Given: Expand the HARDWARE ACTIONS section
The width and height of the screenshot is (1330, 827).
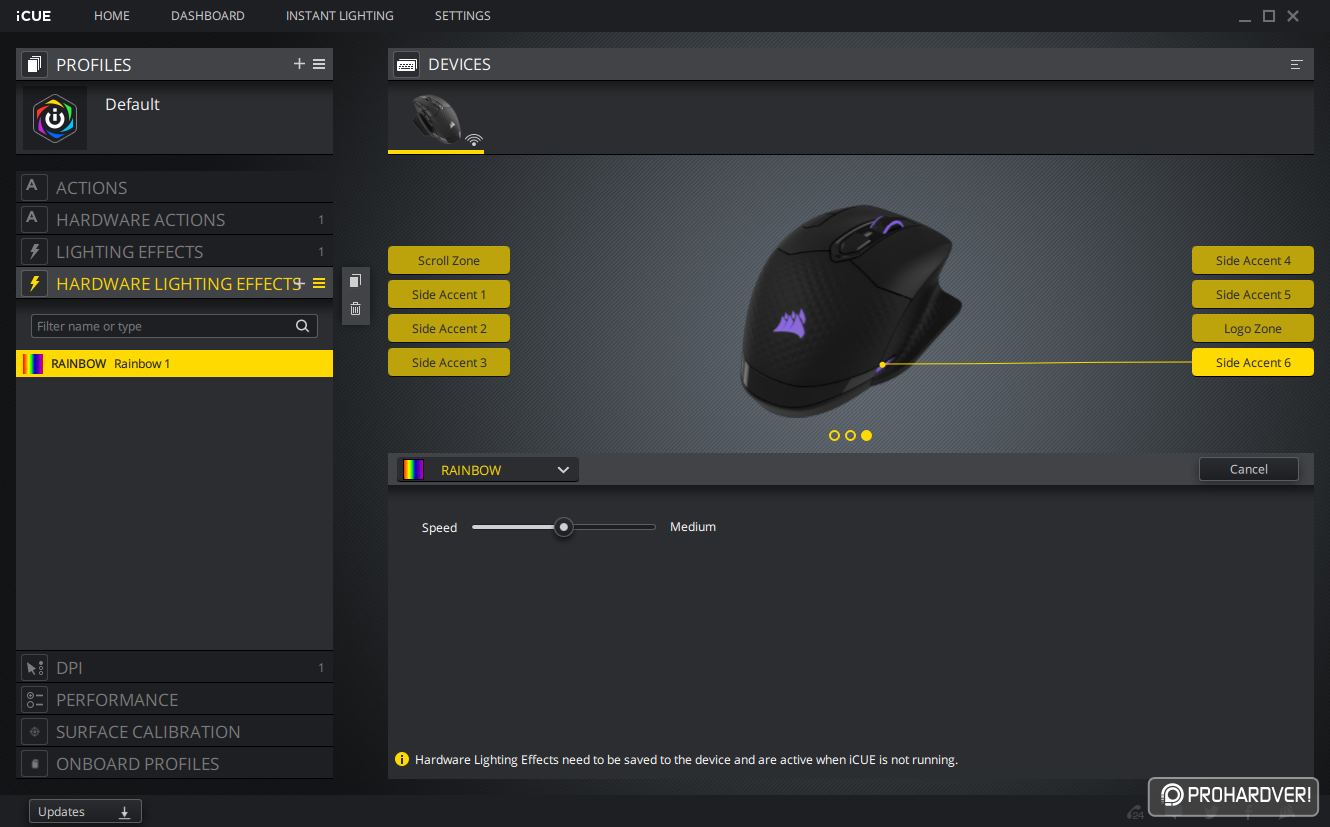Looking at the screenshot, I should tap(174, 220).
